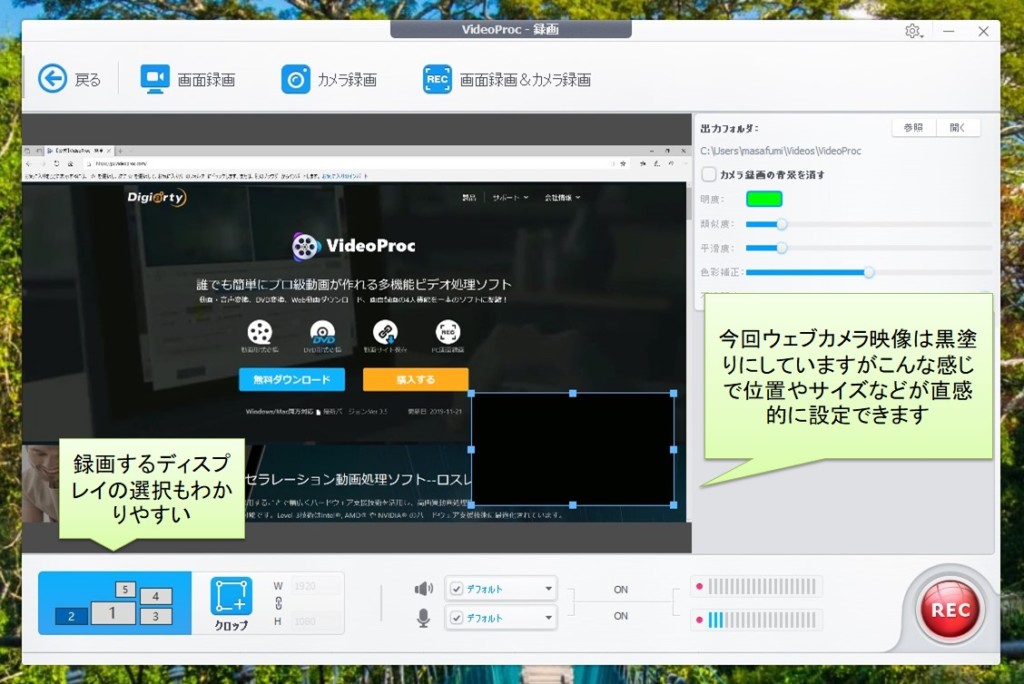The width and height of the screenshot is (1024, 684).
Task: Click the film reel feature icon in preview
Action: [260, 332]
